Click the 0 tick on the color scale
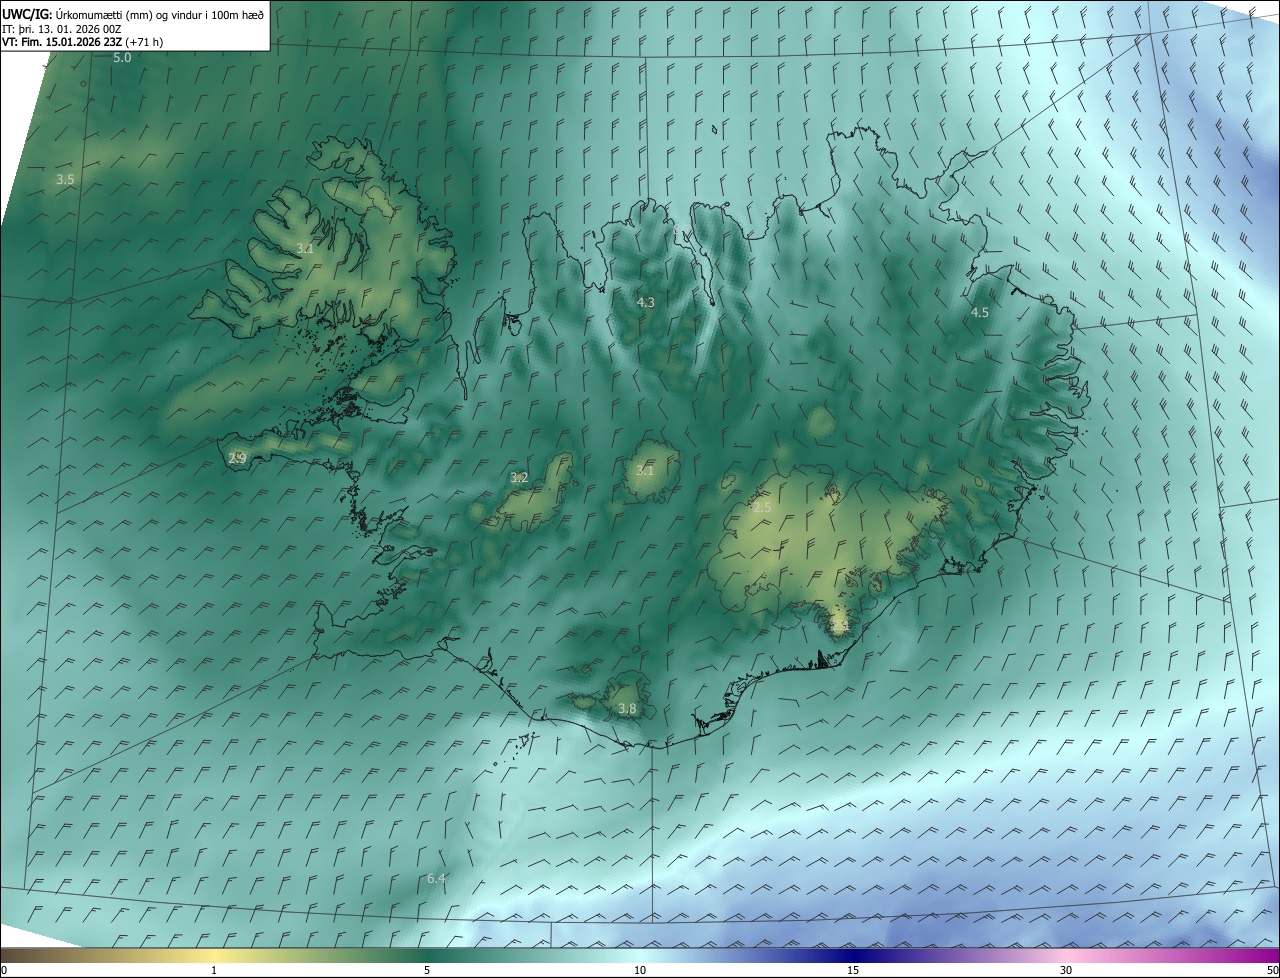The image size is (1280, 978). coord(4,970)
